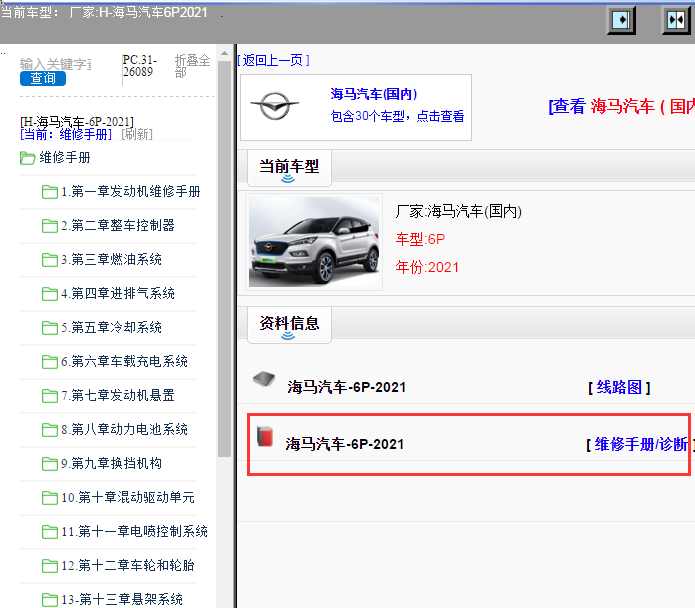Open the 维修手册/诊断 link
The width and height of the screenshot is (695, 608).
tap(640, 444)
